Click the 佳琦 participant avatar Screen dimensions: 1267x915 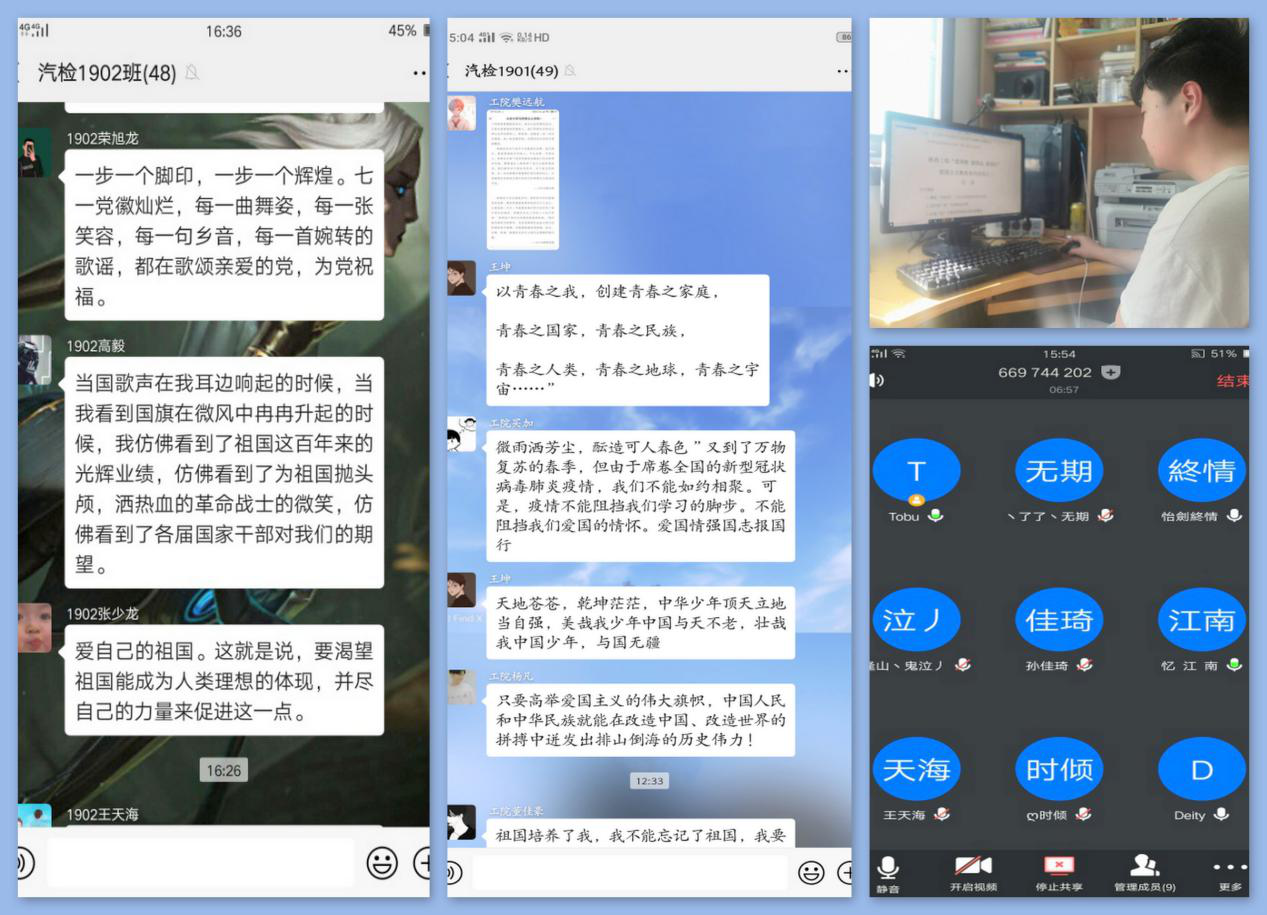pyautogui.click(x=1058, y=621)
